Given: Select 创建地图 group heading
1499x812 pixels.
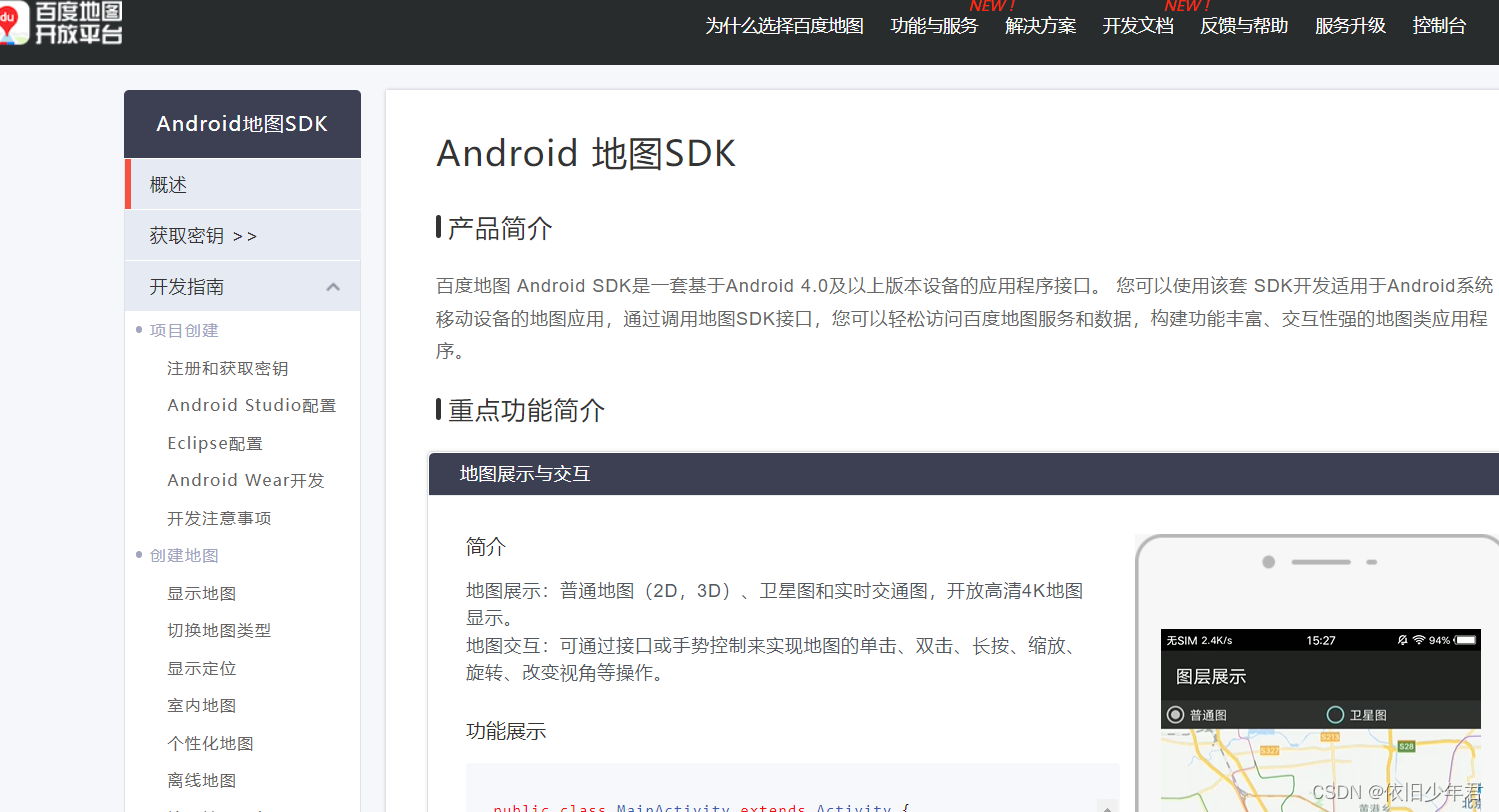Looking at the screenshot, I should (184, 555).
